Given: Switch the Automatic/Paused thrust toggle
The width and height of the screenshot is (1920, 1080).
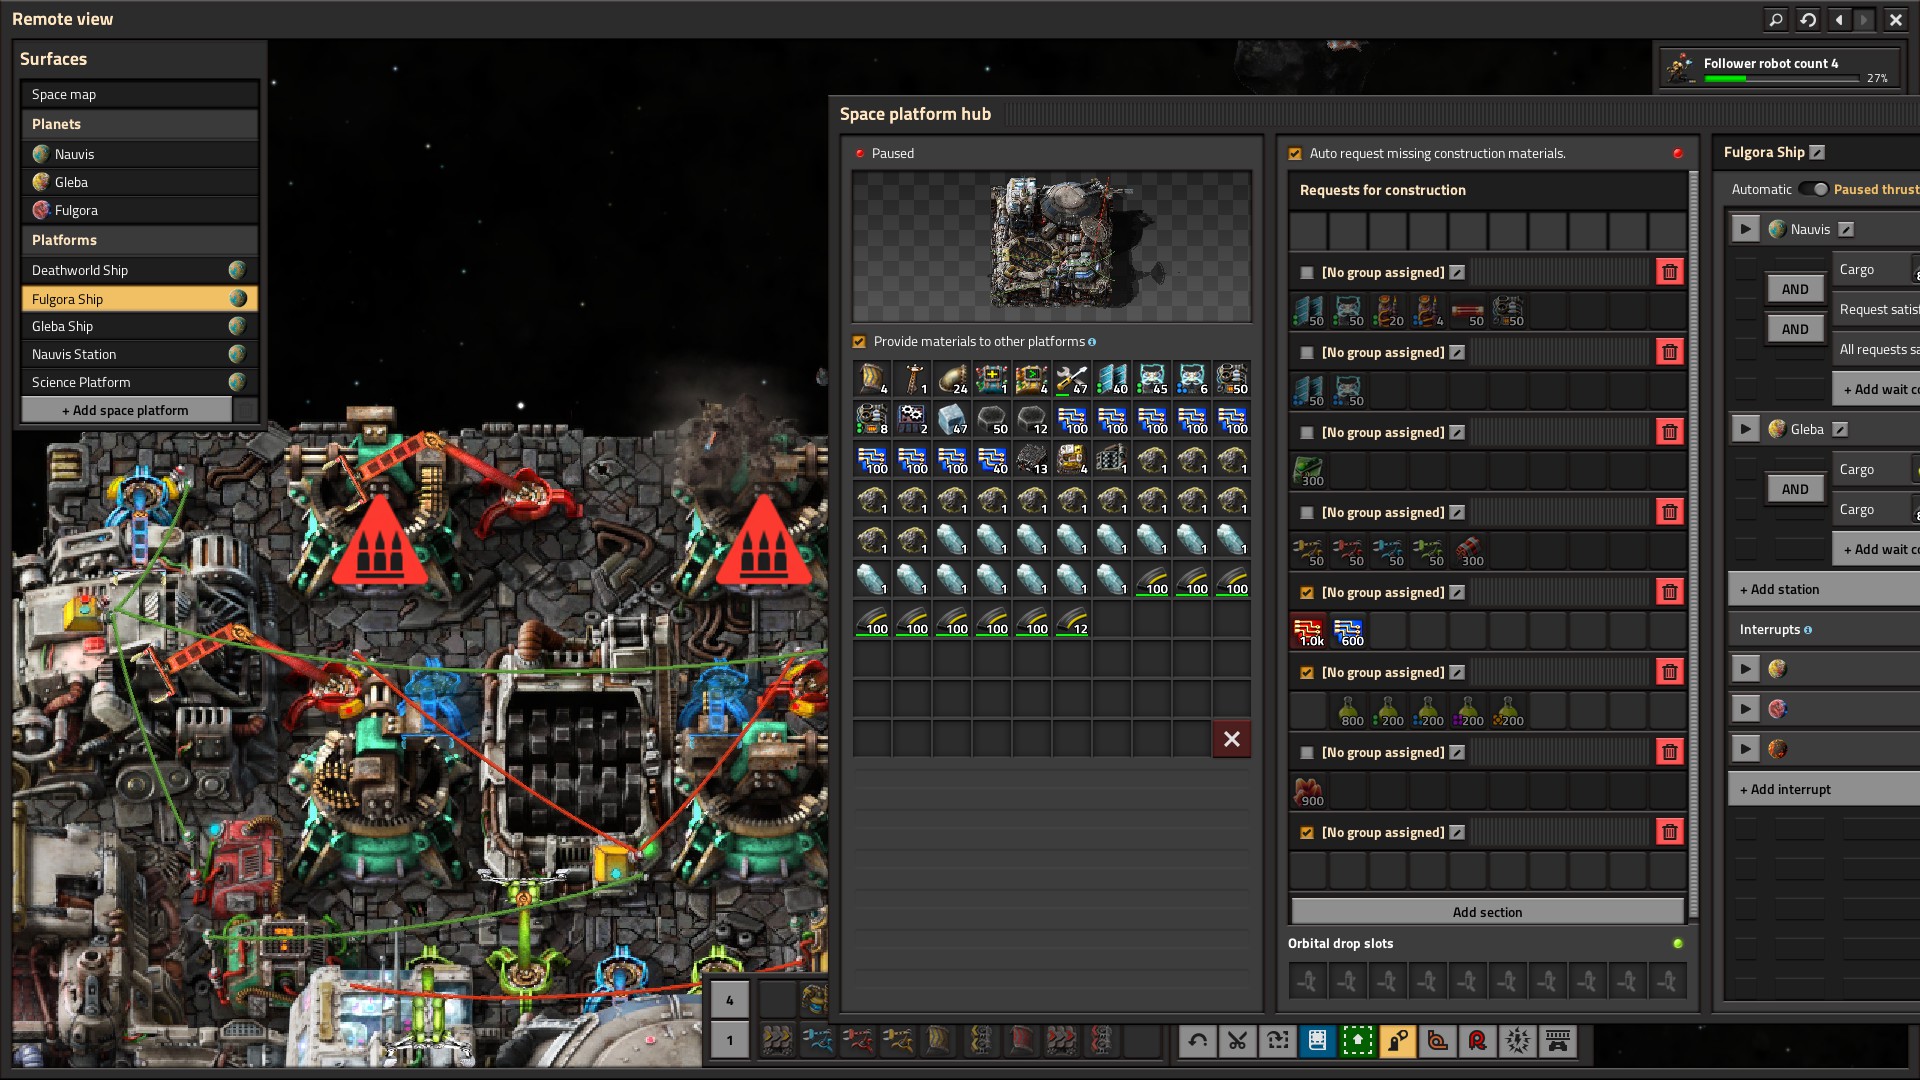Looking at the screenshot, I should [x=1813, y=189].
